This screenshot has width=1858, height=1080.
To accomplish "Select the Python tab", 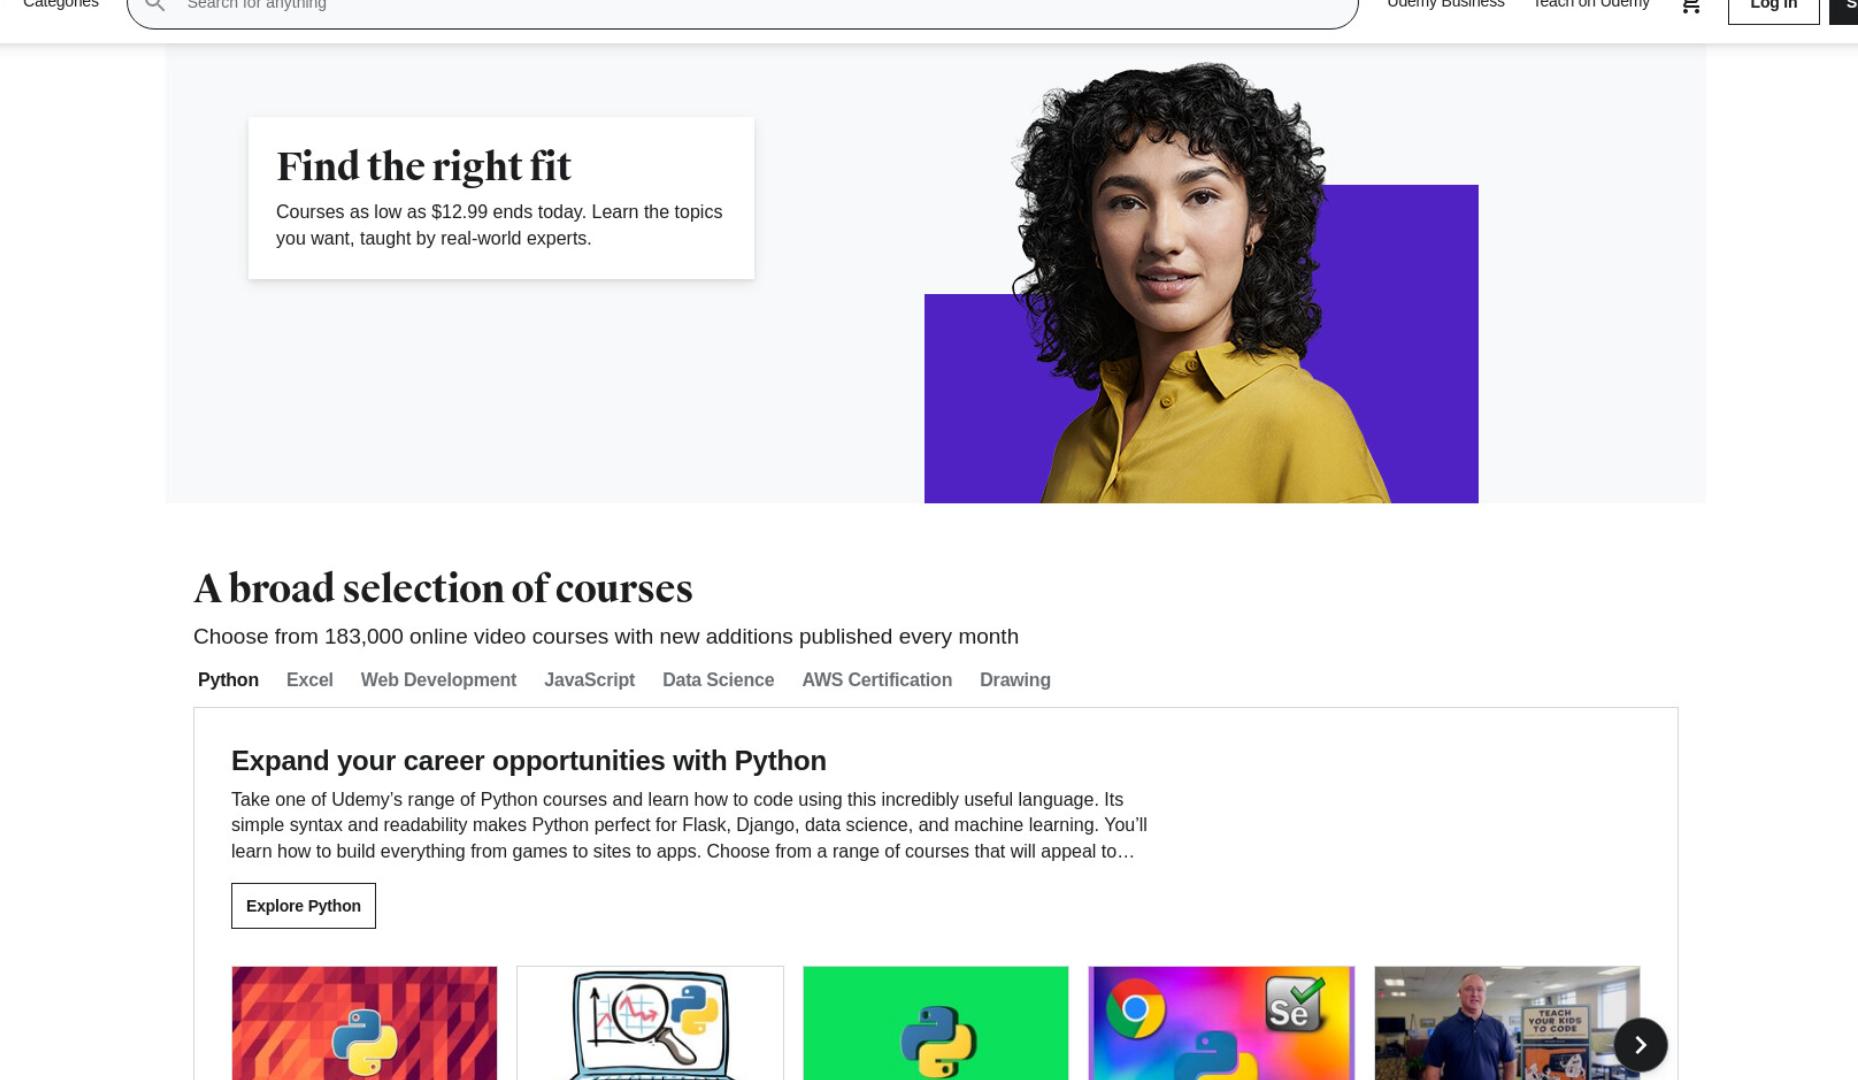I will pyautogui.click(x=228, y=680).
